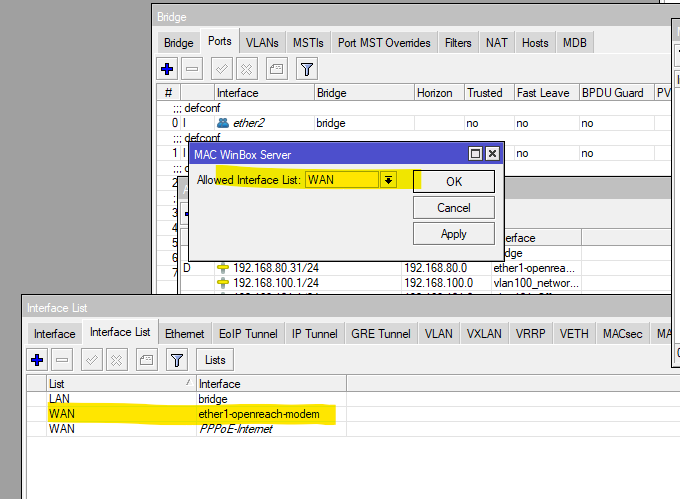Open comment tool in Bridge toolbar
The width and height of the screenshot is (680, 499).
click(x=277, y=69)
